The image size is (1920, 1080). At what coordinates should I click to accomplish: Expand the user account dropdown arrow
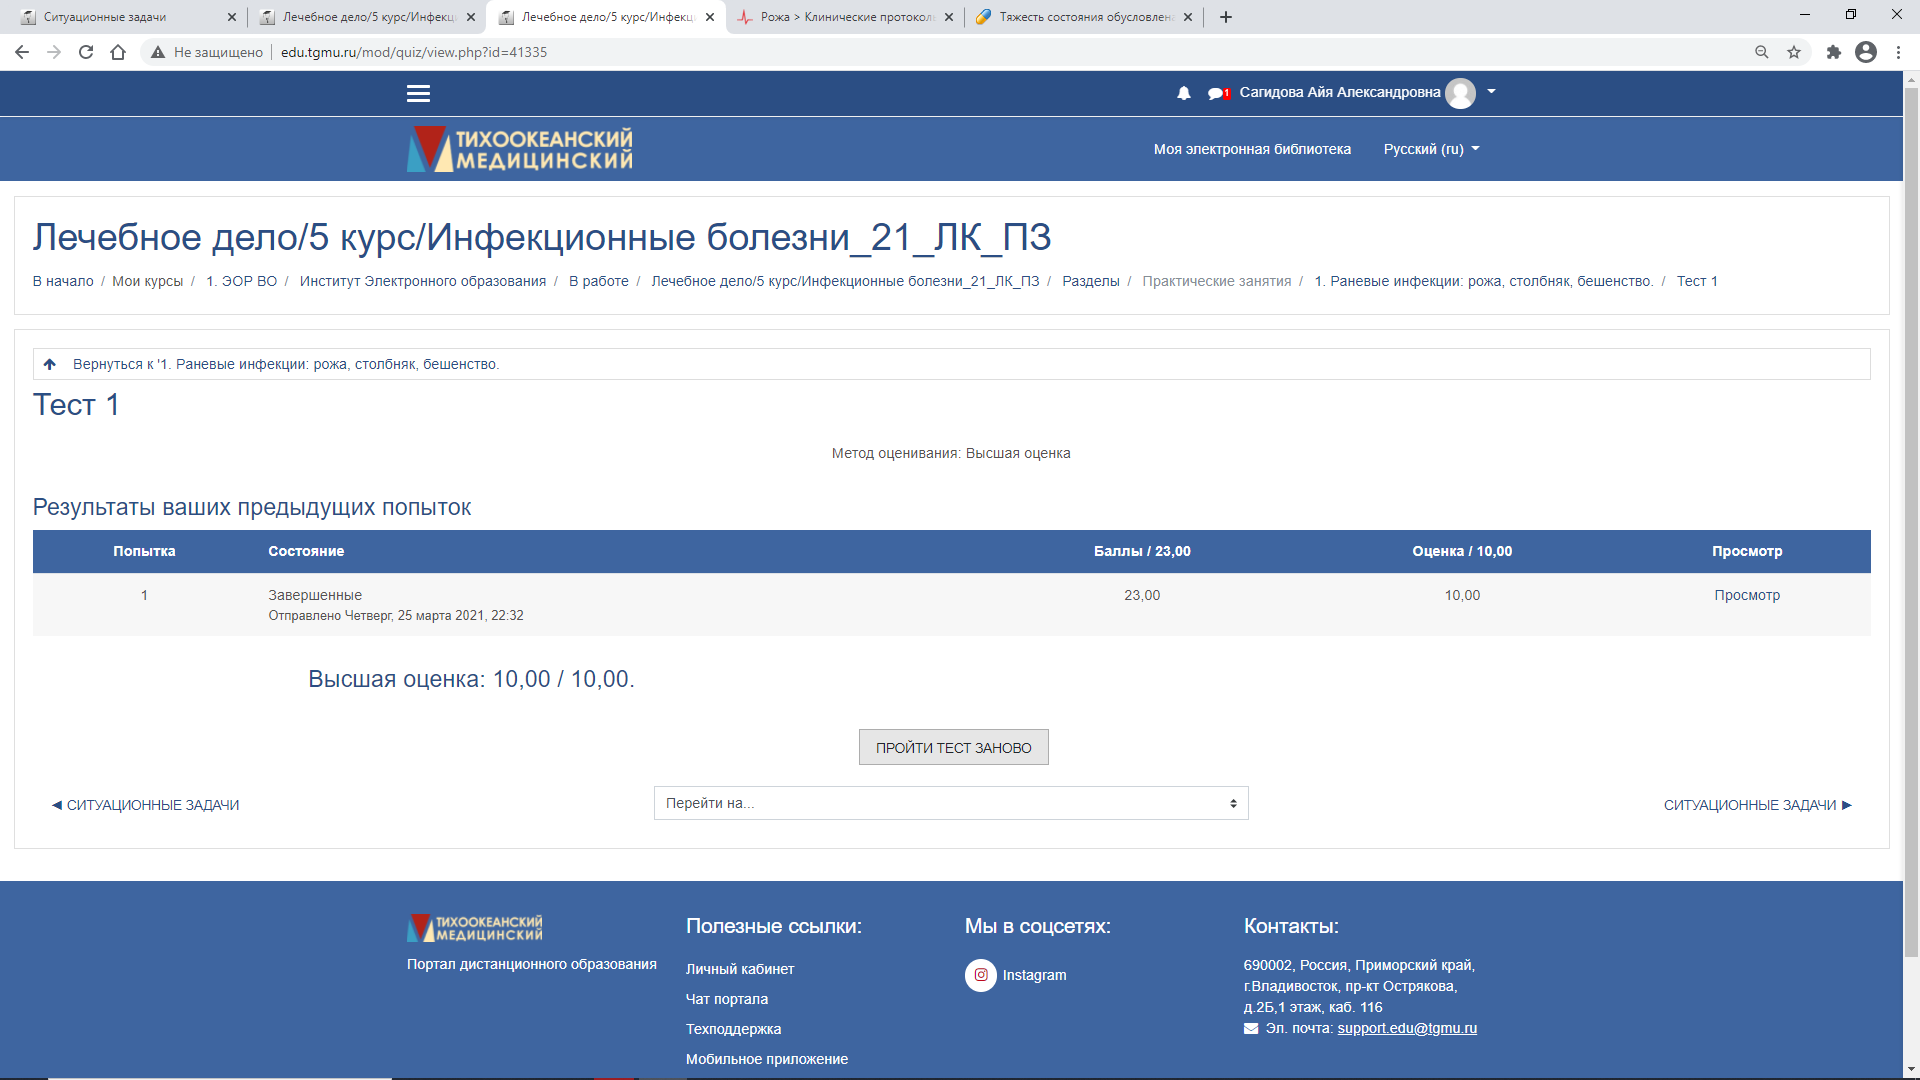tap(1491, 91)
